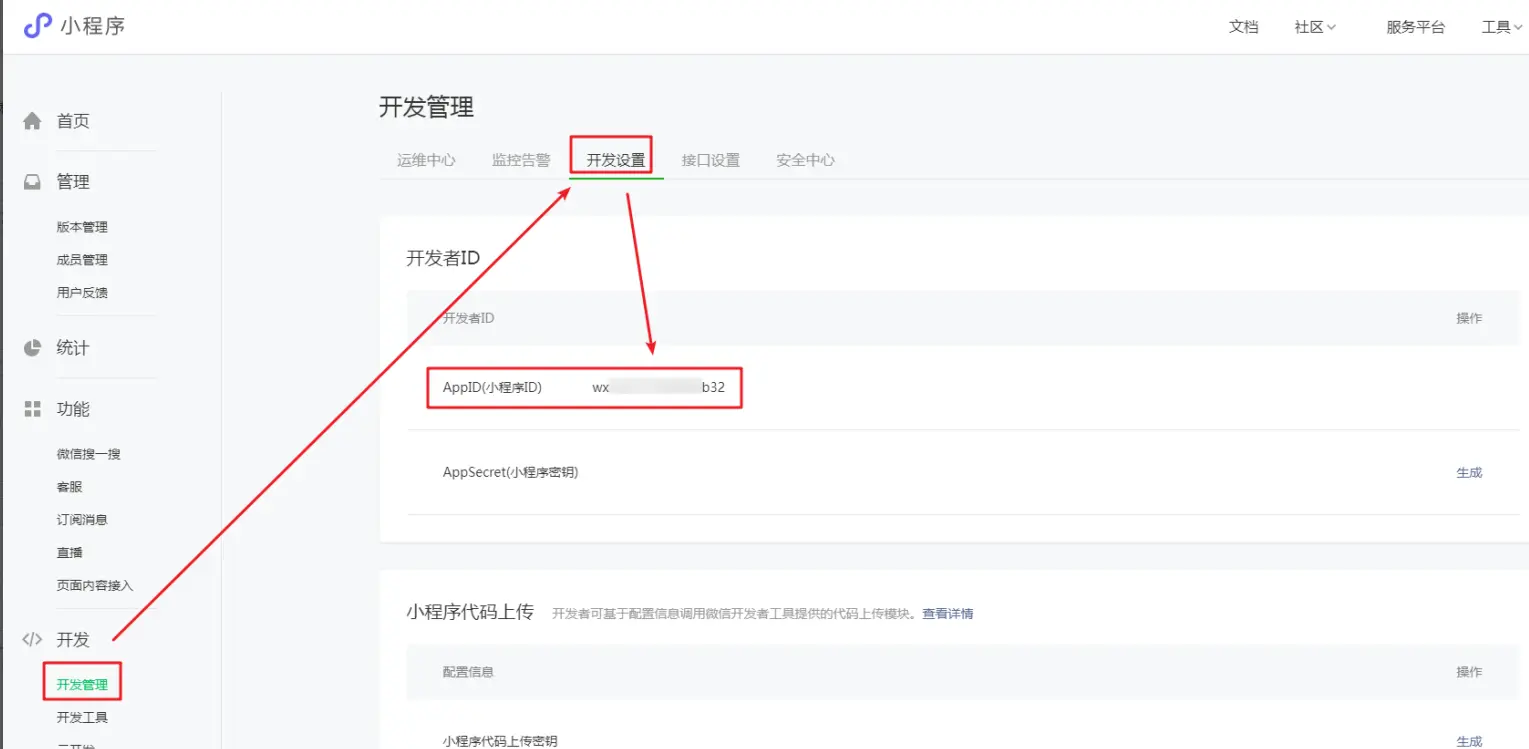Click the AppID value text
The image size is (1529, 749).
click(x=658, y=387)
